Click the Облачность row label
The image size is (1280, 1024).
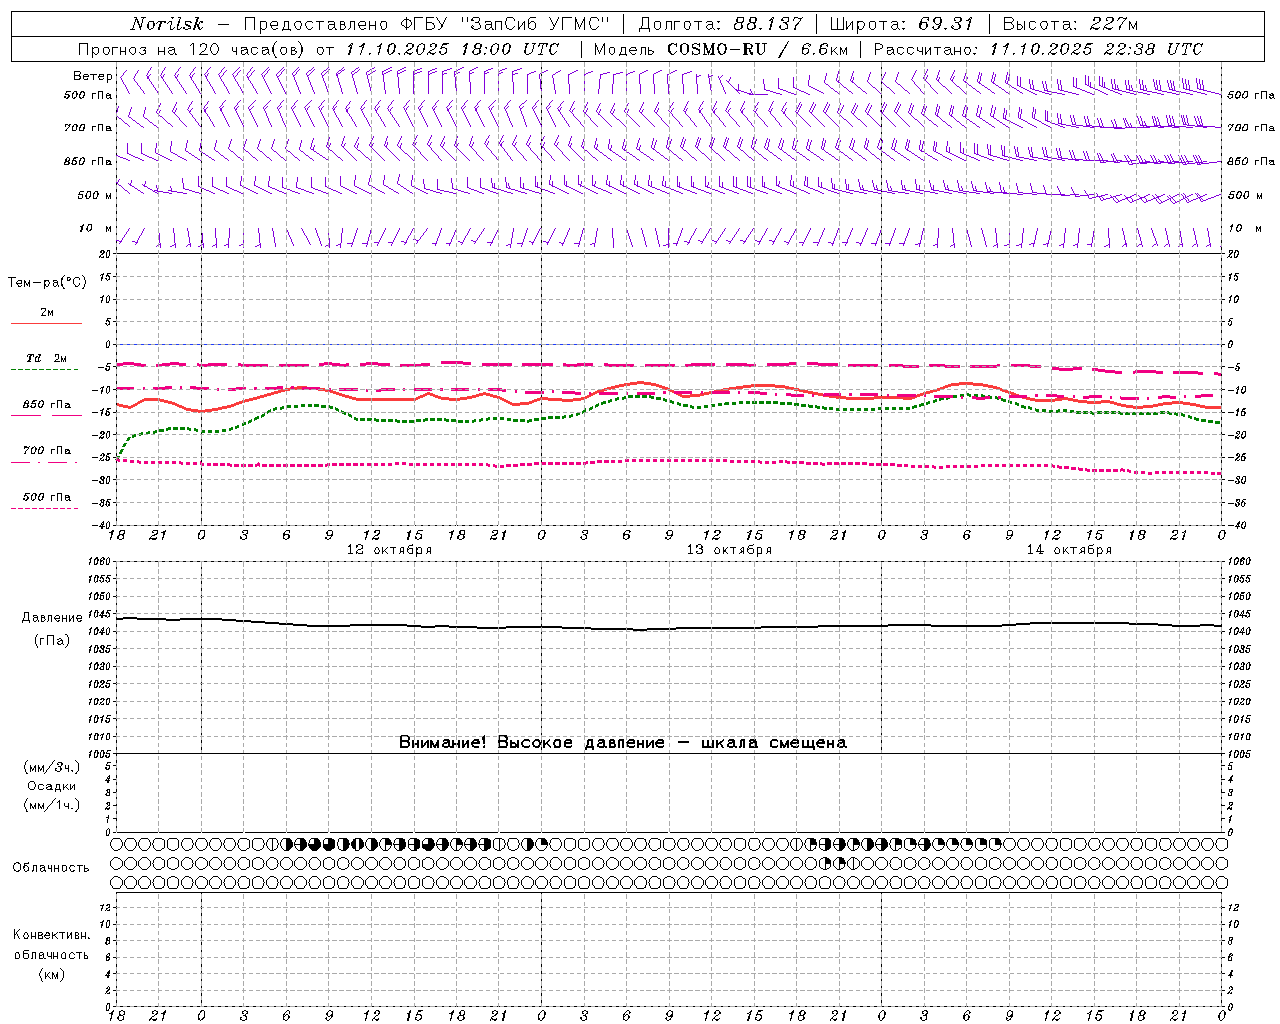(51, 867)
